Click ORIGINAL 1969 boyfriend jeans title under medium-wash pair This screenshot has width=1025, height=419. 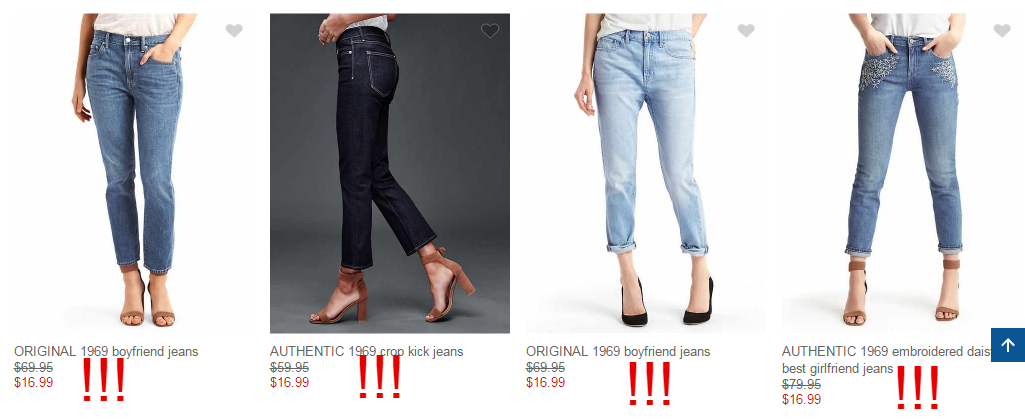(106, 352)
